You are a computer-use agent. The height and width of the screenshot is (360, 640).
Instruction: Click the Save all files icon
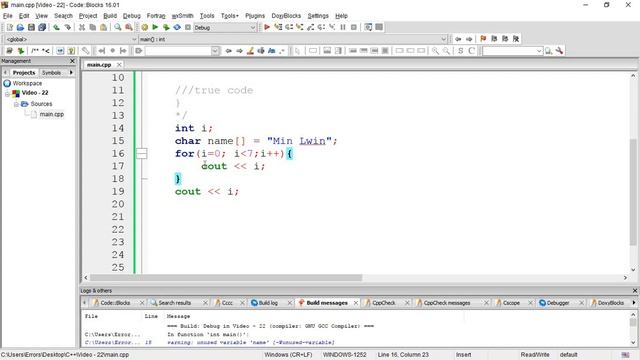click(x=42, y=27)
